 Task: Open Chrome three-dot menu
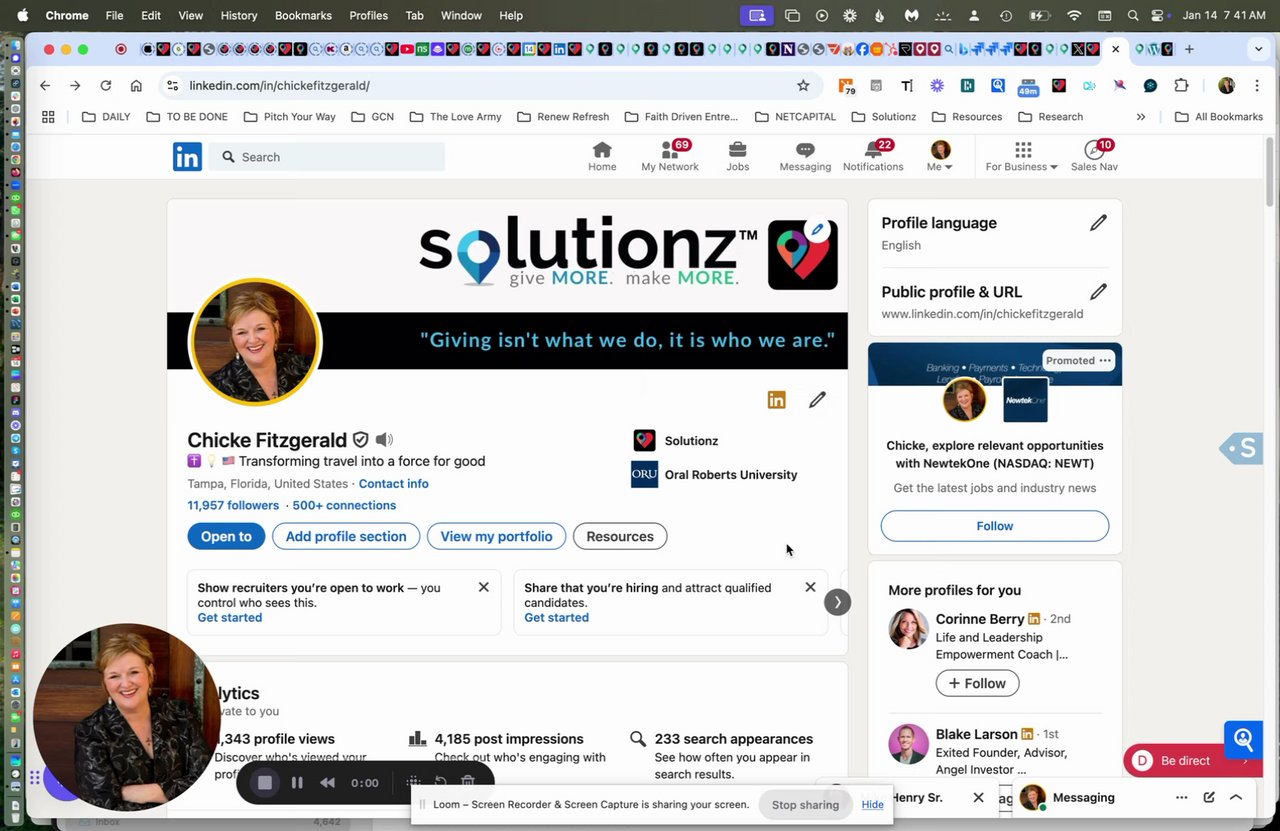[x=1257, y=86]
